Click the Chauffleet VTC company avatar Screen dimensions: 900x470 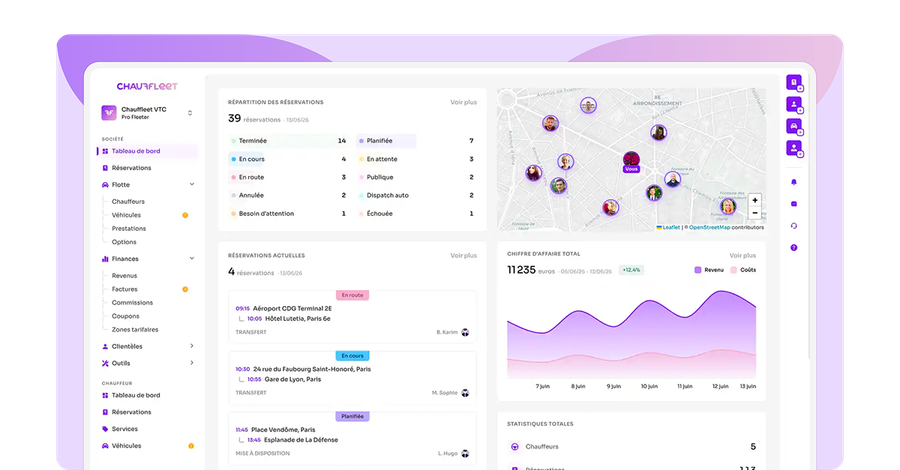[109, 112]
